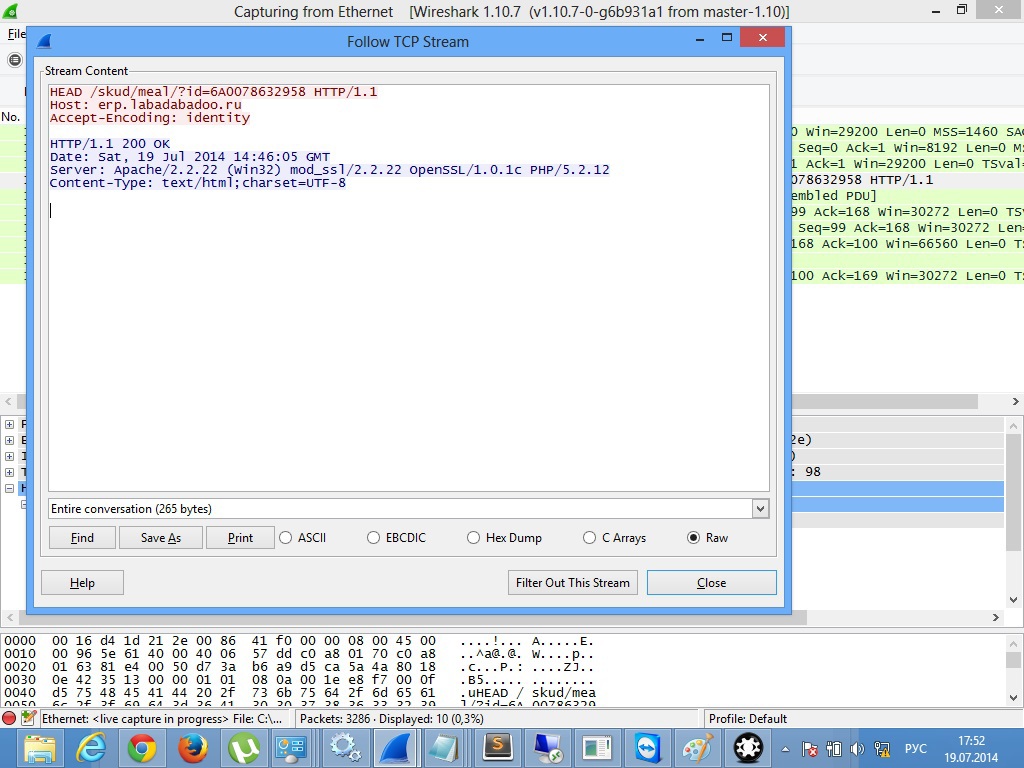Switch stream view to EBCDIC
The image size is (1024, 768).
(x=374, y=538)
